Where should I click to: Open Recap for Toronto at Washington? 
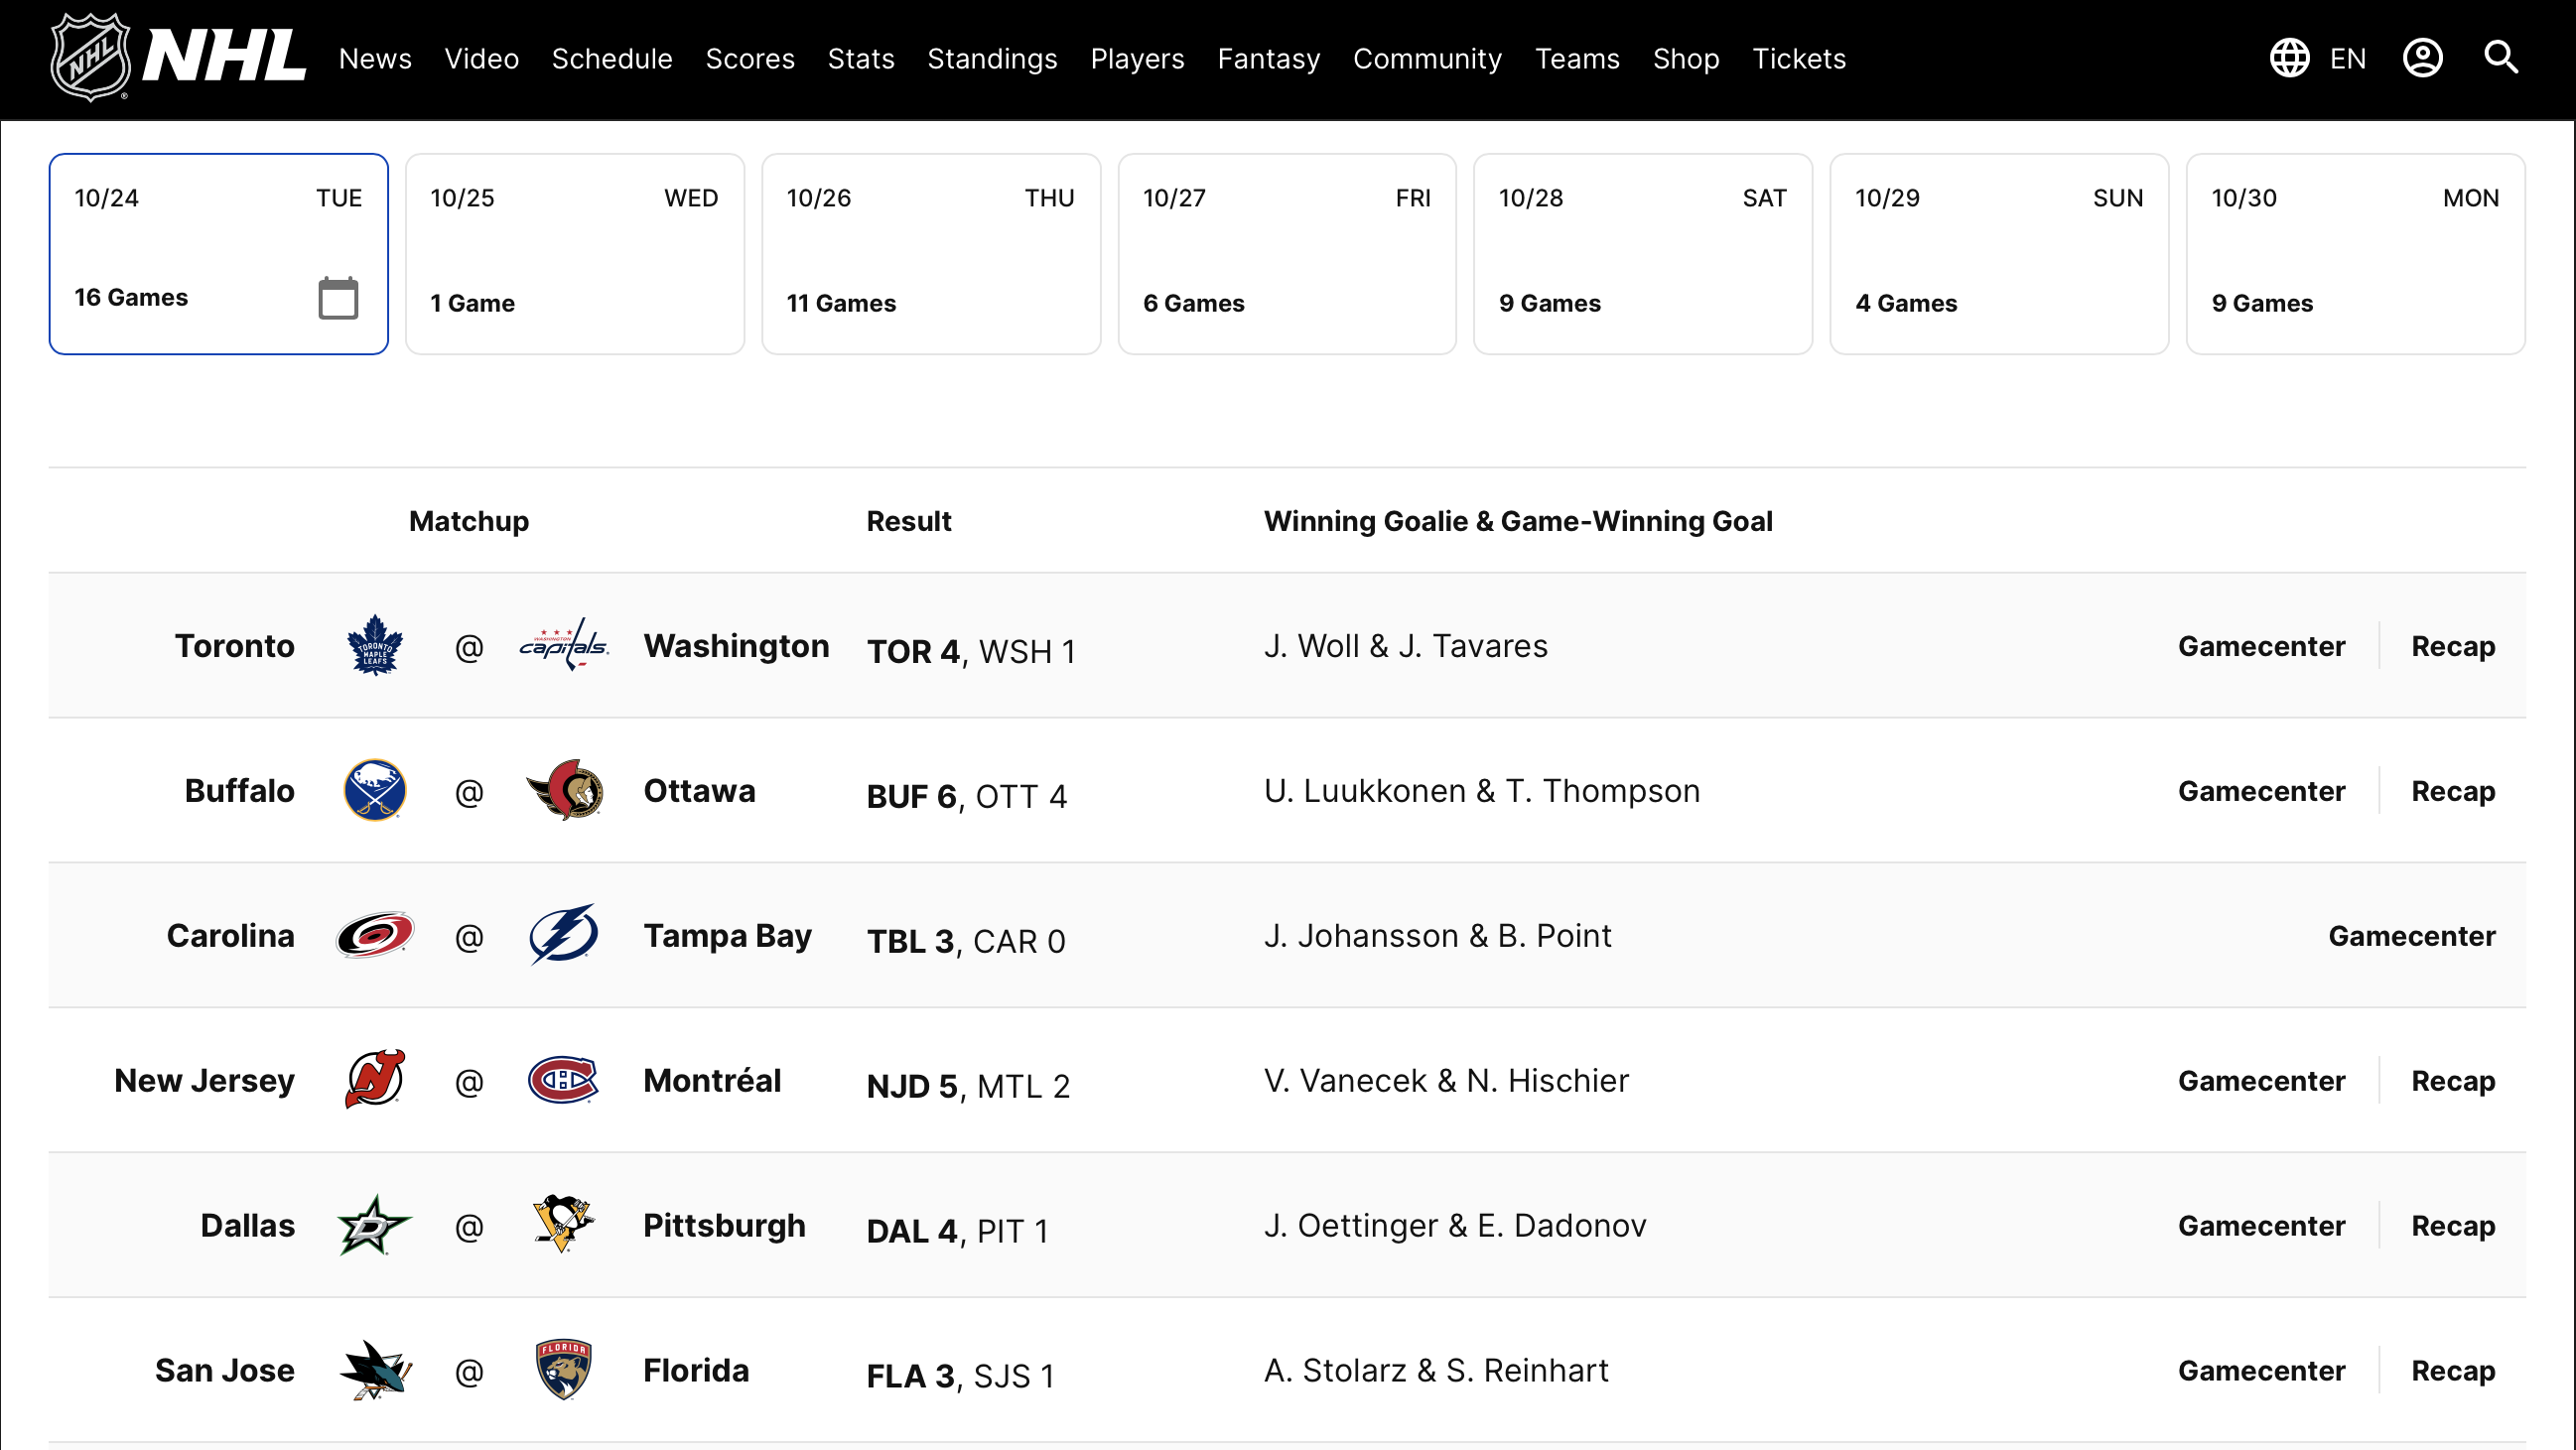point(2453,647)
